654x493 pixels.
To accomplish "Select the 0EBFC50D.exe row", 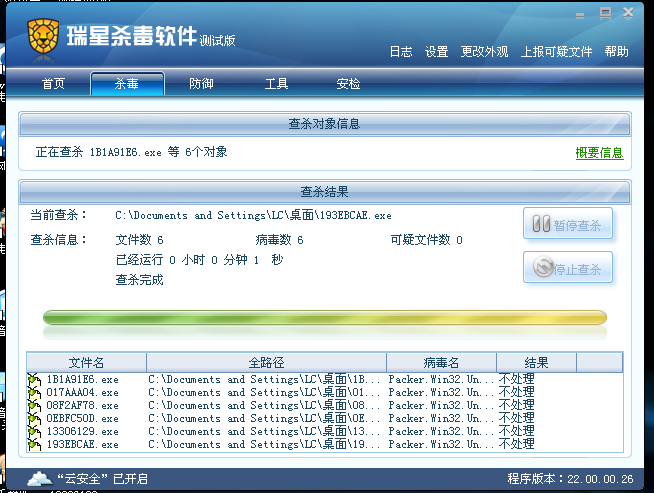I will point(325,418).
